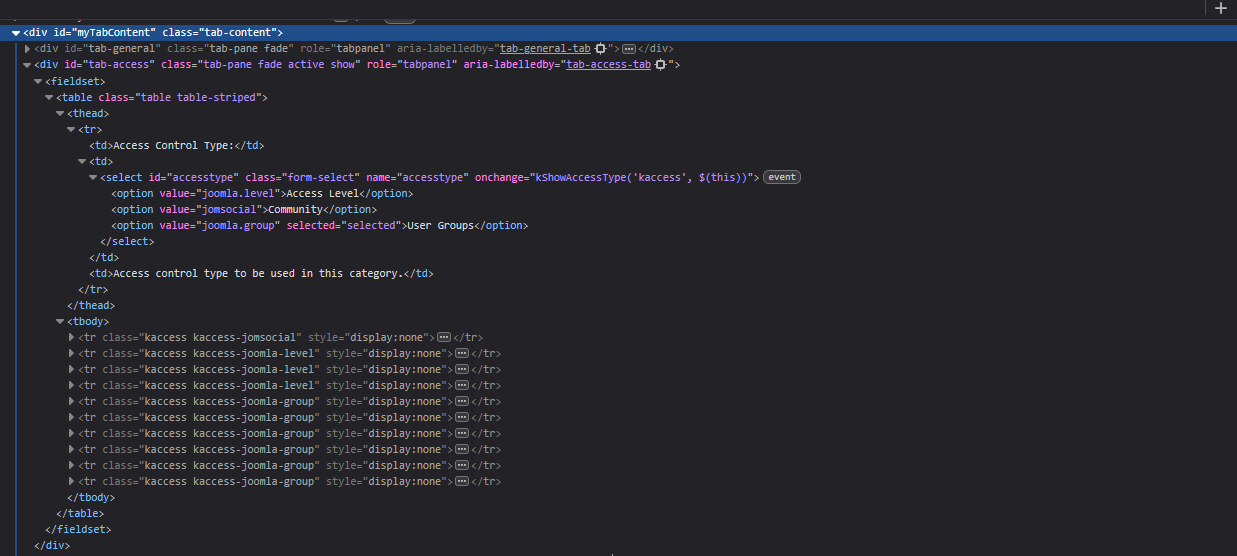Collapse the fieldset node
Image resolution: width=1237 pixels, height=556 pixels.
click(x=38, y=81)
